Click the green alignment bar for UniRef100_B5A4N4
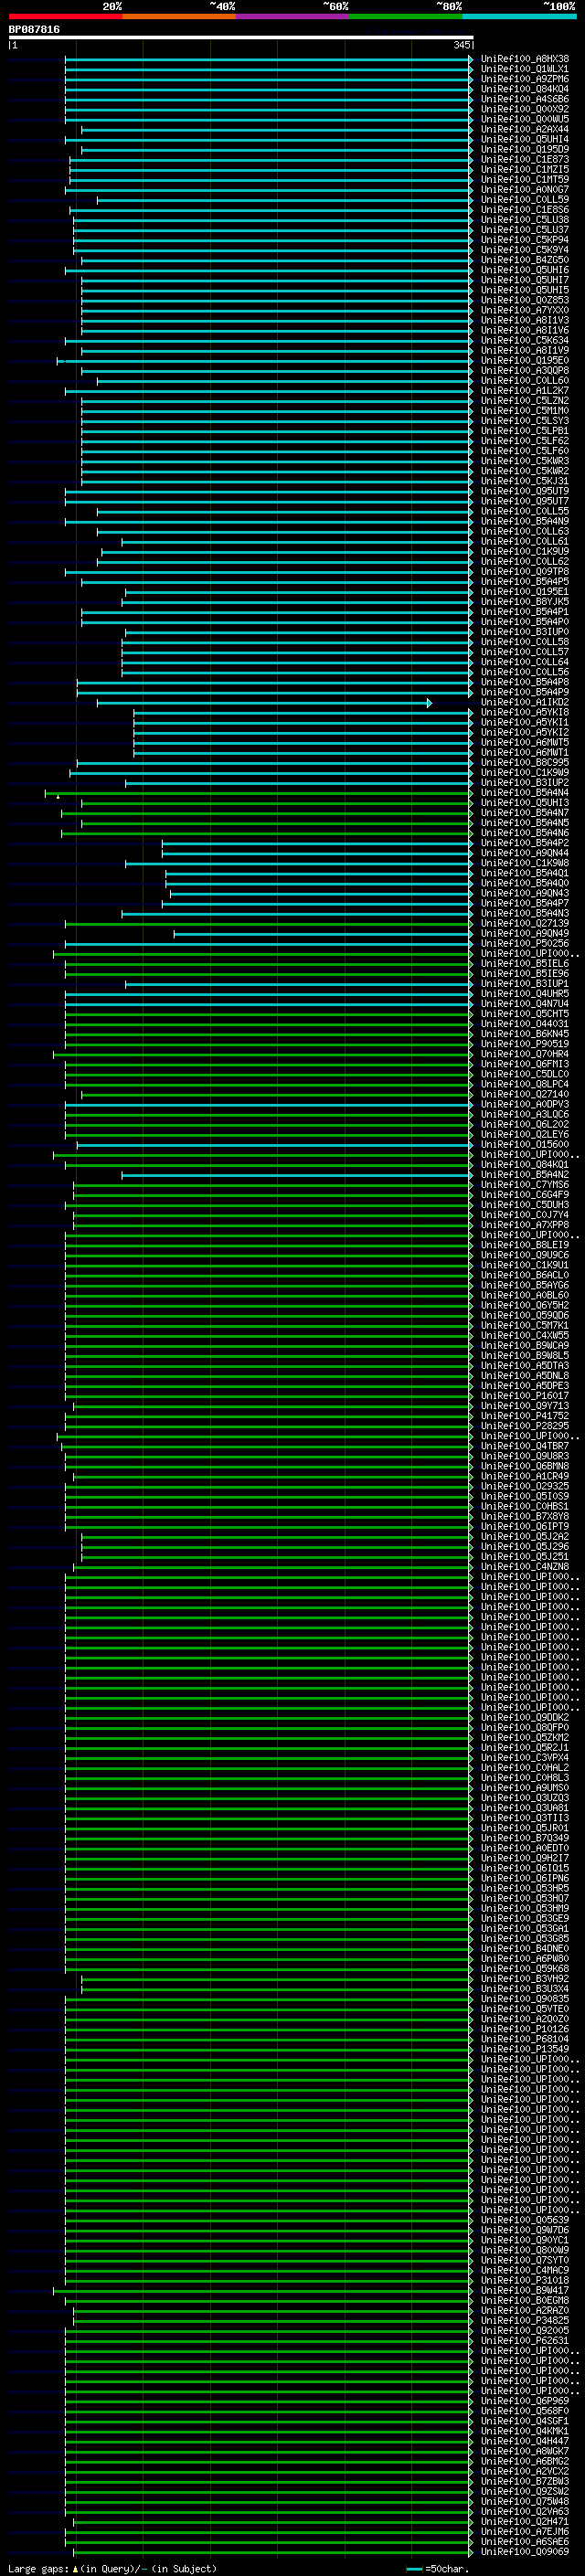The width and height of the screenshot is (585, 2576). pos(259,794)
